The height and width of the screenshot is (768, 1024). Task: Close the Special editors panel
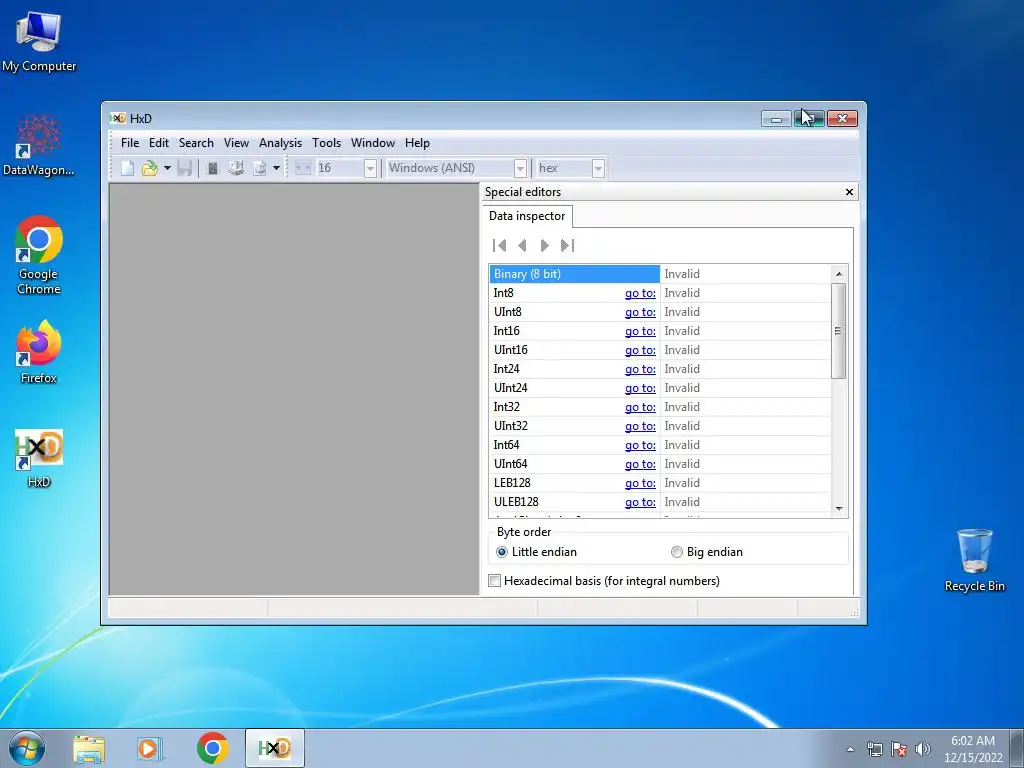(x=849, y=192)
